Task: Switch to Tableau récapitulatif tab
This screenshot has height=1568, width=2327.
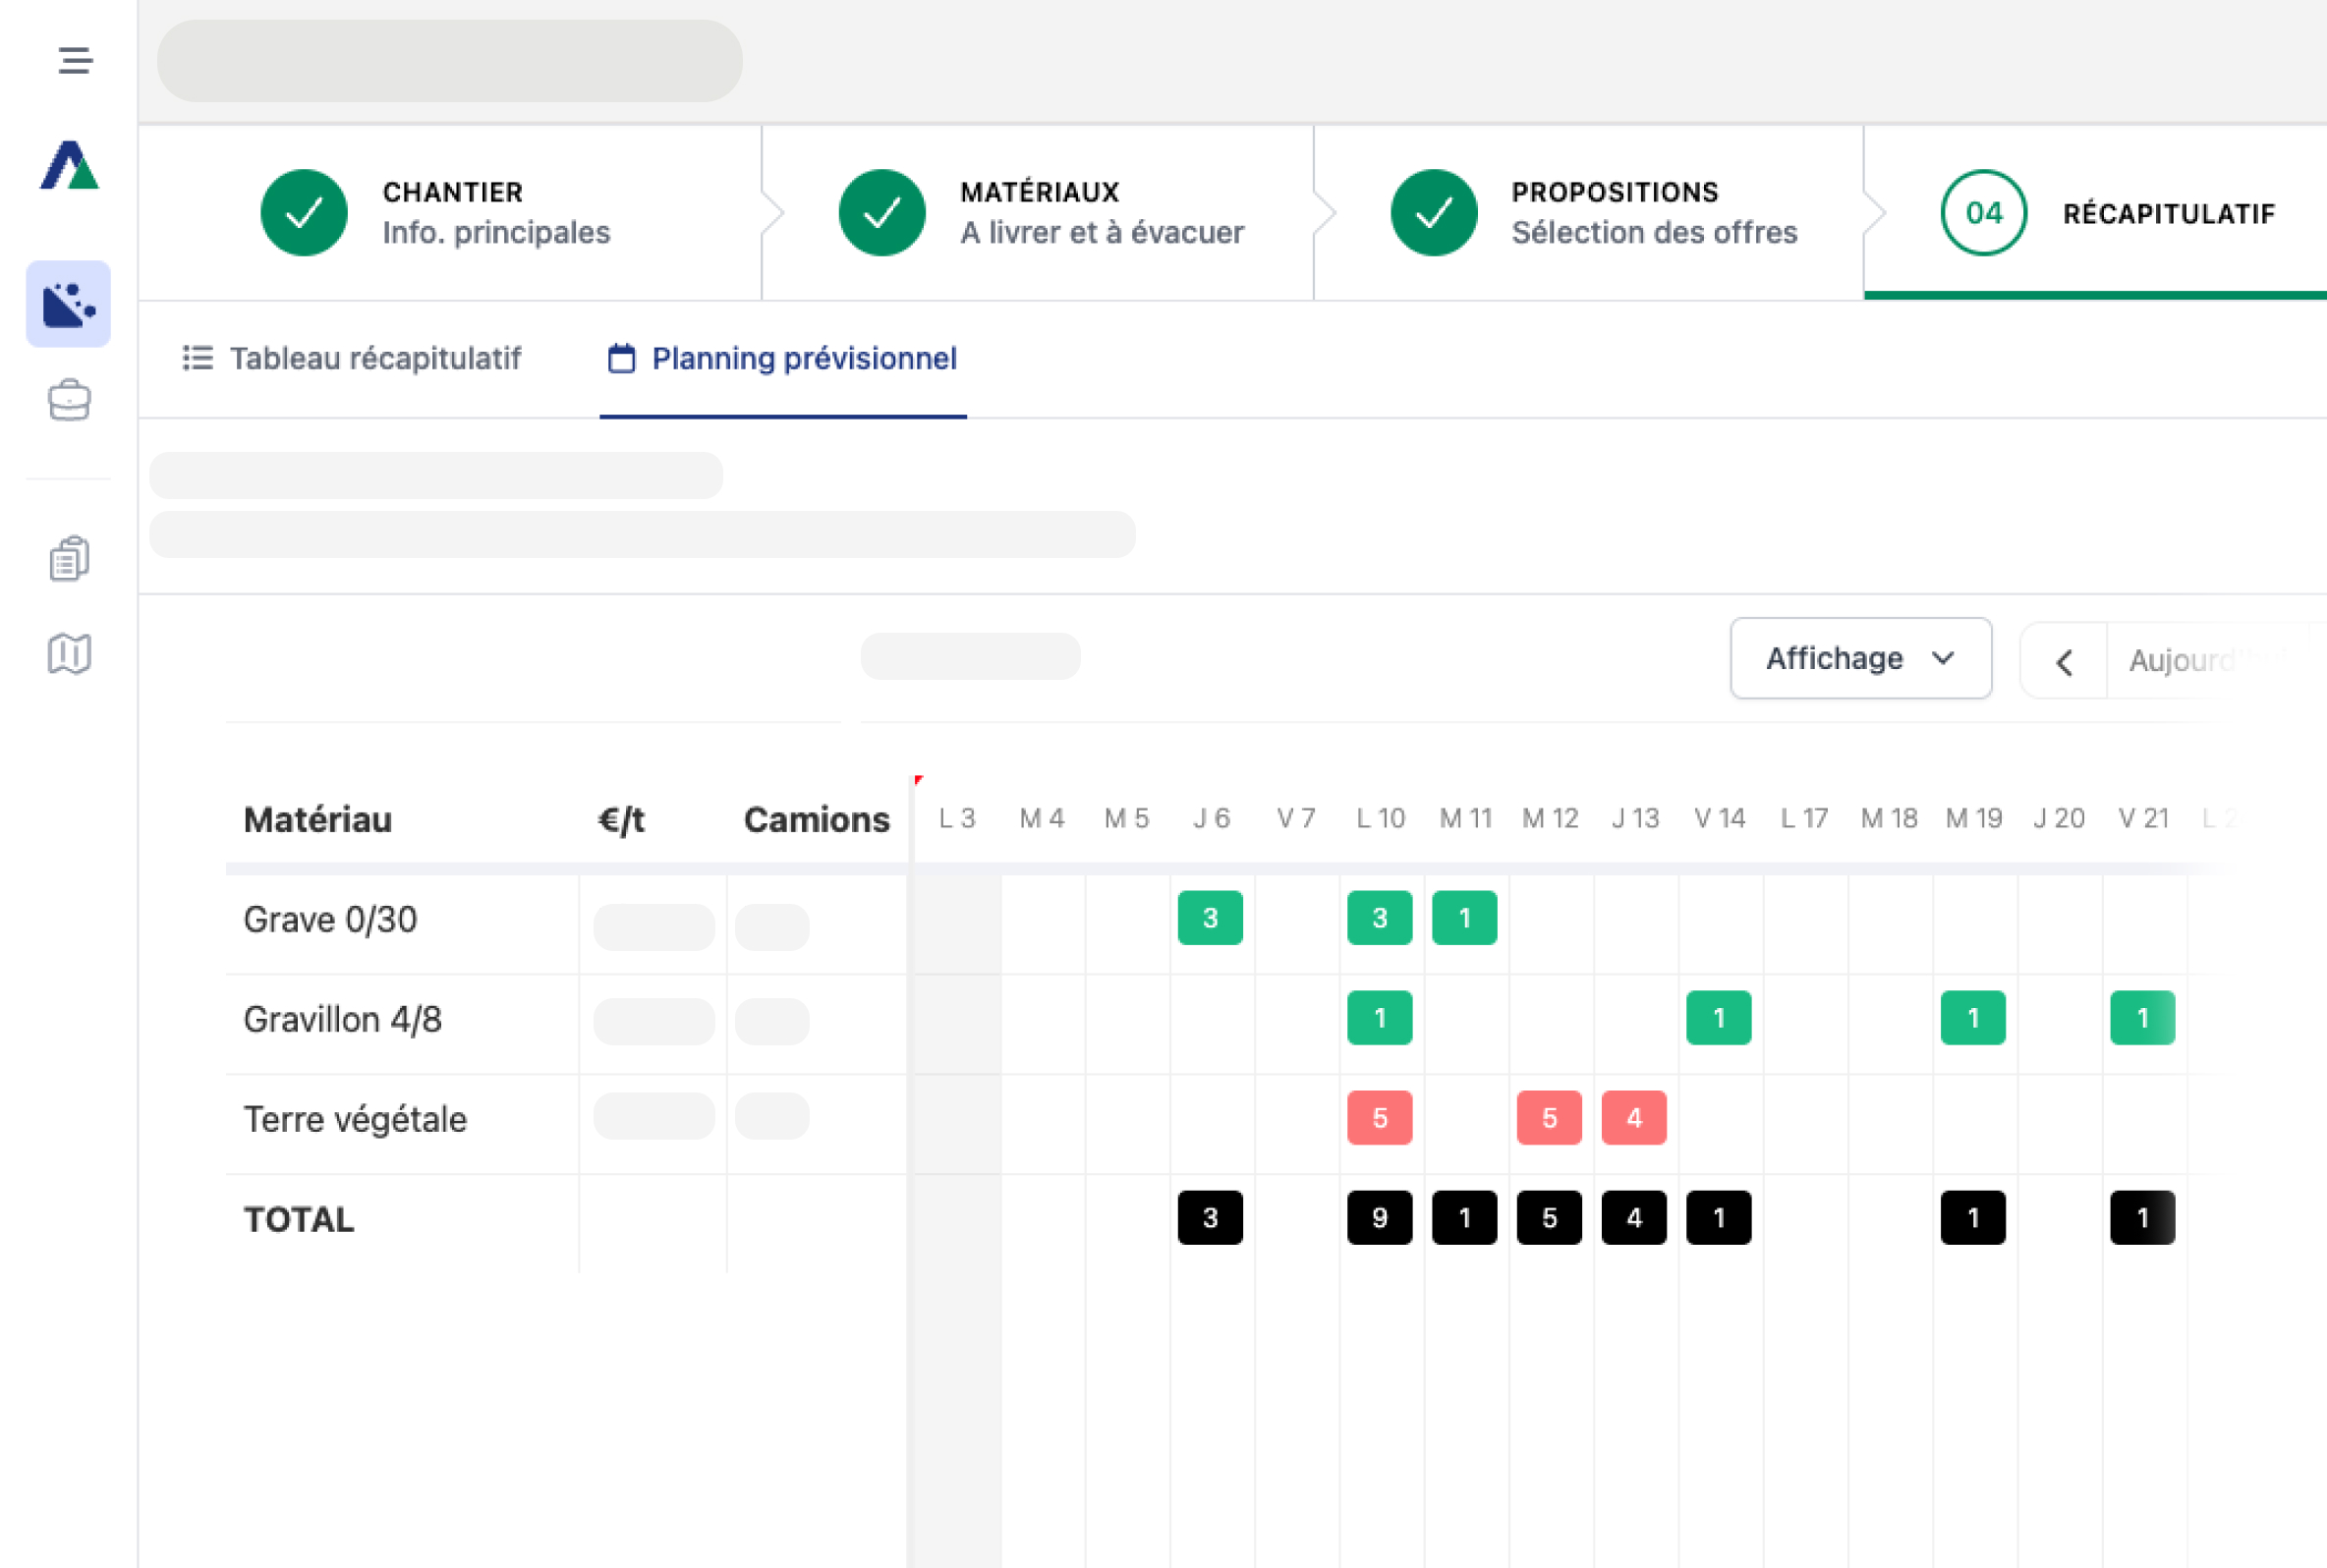Action: [x=352, y=358]
